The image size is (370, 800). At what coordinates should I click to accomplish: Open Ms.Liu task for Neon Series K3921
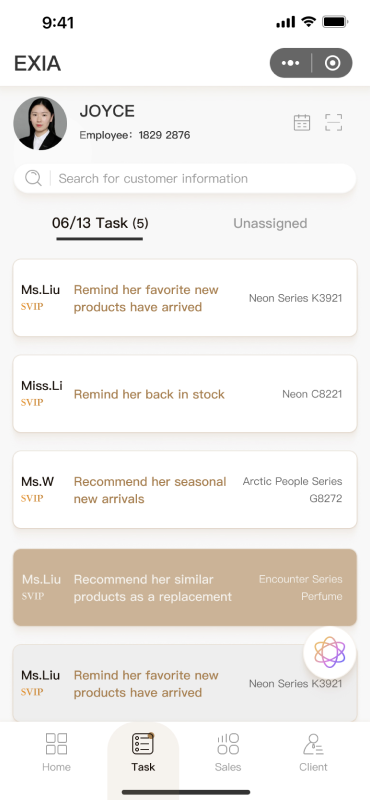(x=185, y=298)
